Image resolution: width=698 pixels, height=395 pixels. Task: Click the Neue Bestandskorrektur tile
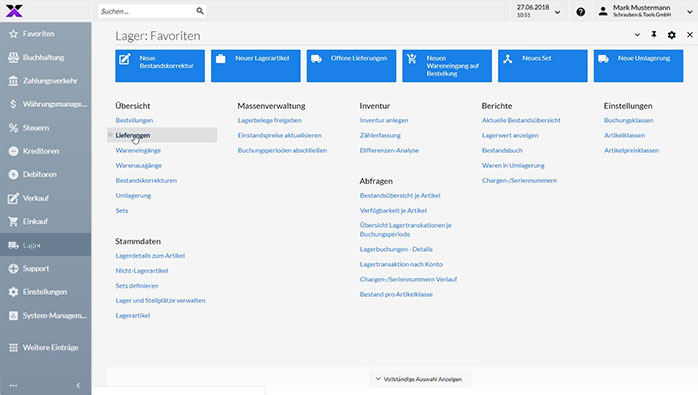[x=160, y=66]
